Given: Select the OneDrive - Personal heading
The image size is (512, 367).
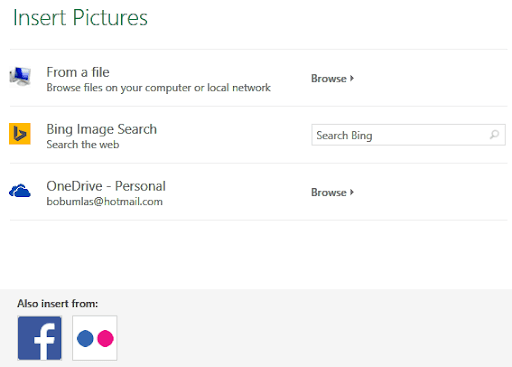Looking at the screenshot, I should point(106,186).
